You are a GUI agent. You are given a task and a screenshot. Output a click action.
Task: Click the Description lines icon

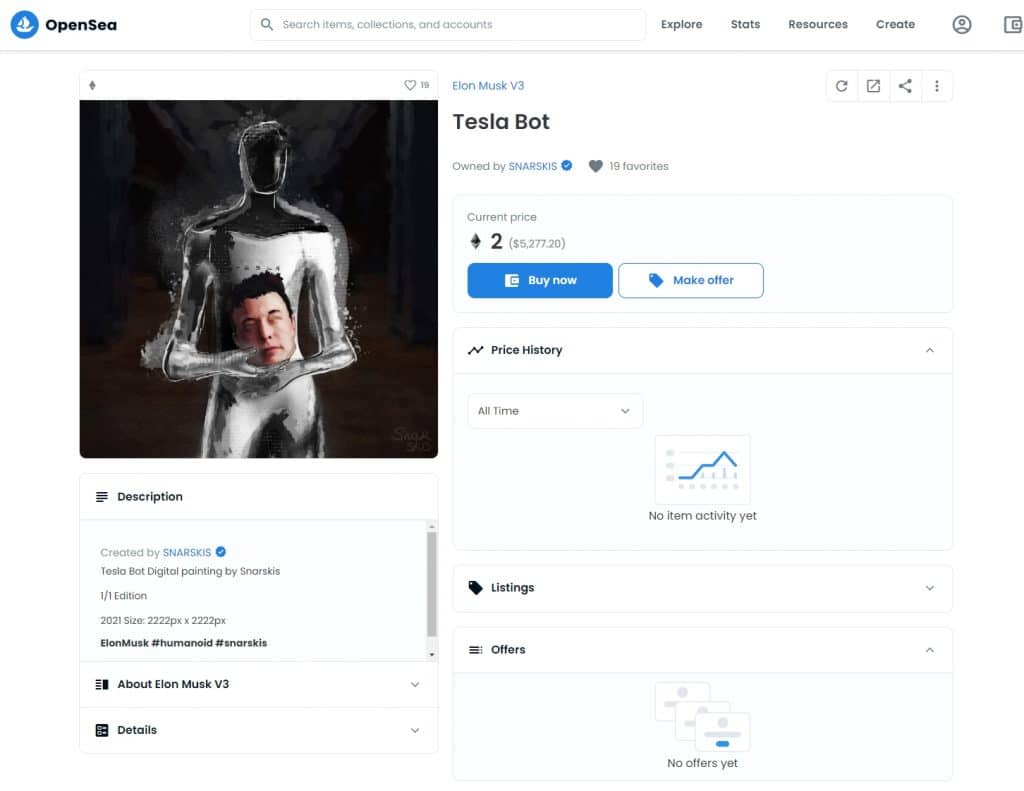[102, 497]
